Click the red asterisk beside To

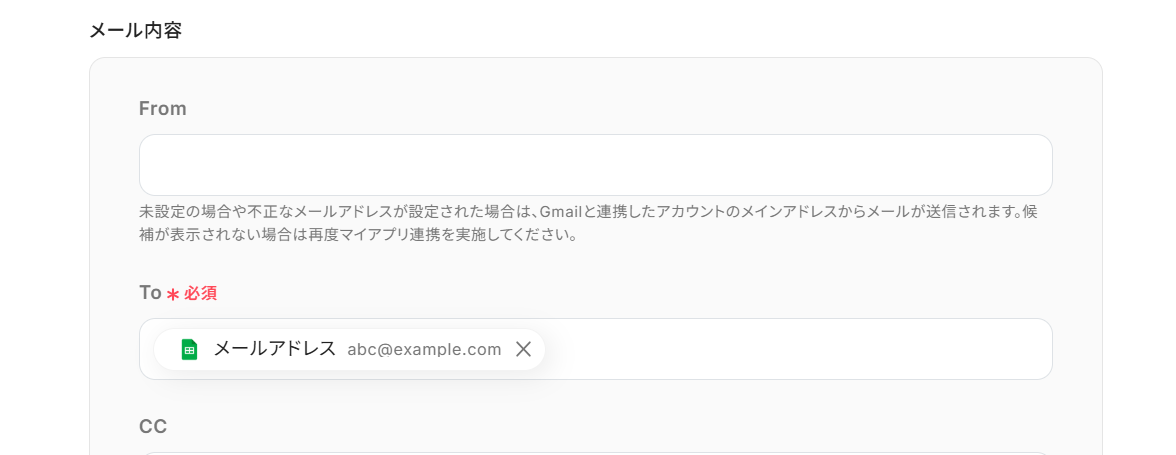[x=173, y=294]
